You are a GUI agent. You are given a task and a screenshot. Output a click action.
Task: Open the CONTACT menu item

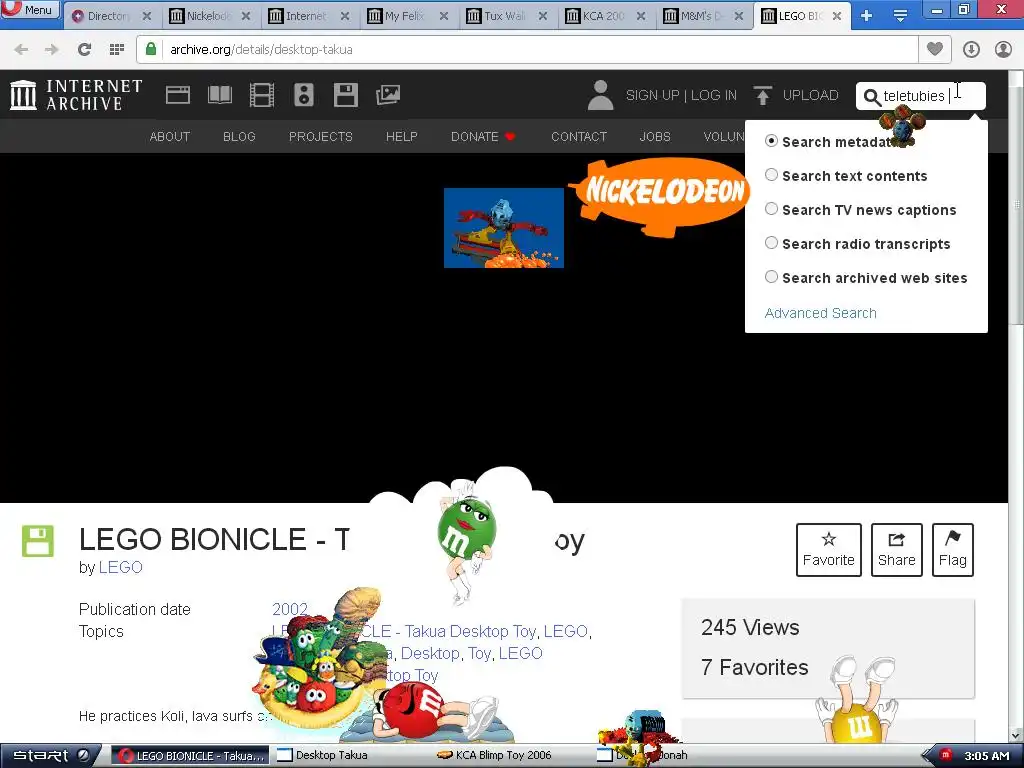(579, 136)
